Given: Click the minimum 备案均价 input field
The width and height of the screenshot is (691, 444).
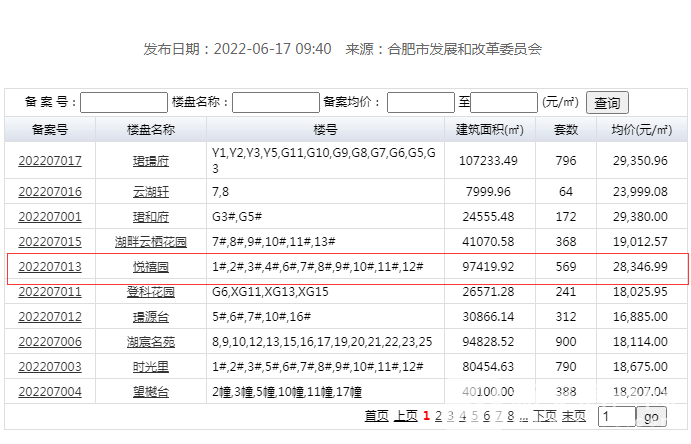Looking at the screenshot, I should click(420, 103).
